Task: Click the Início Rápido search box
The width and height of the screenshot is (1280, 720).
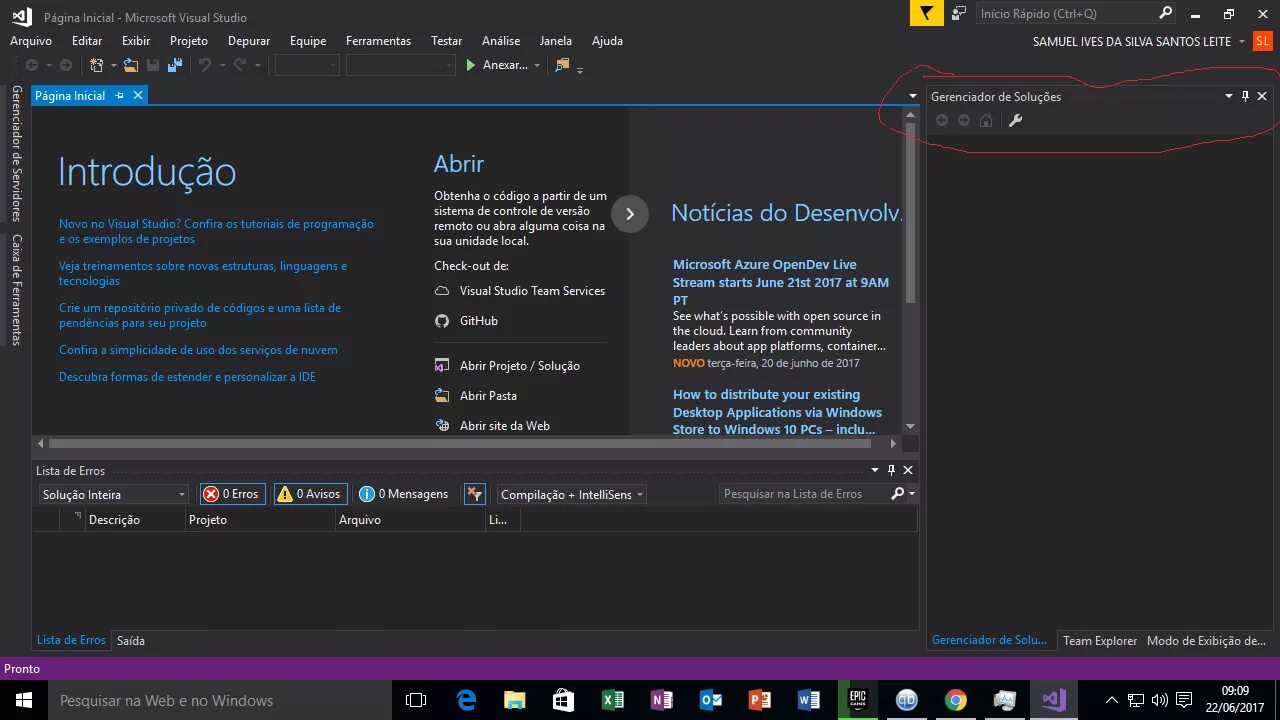Action: pos(1066,13)
